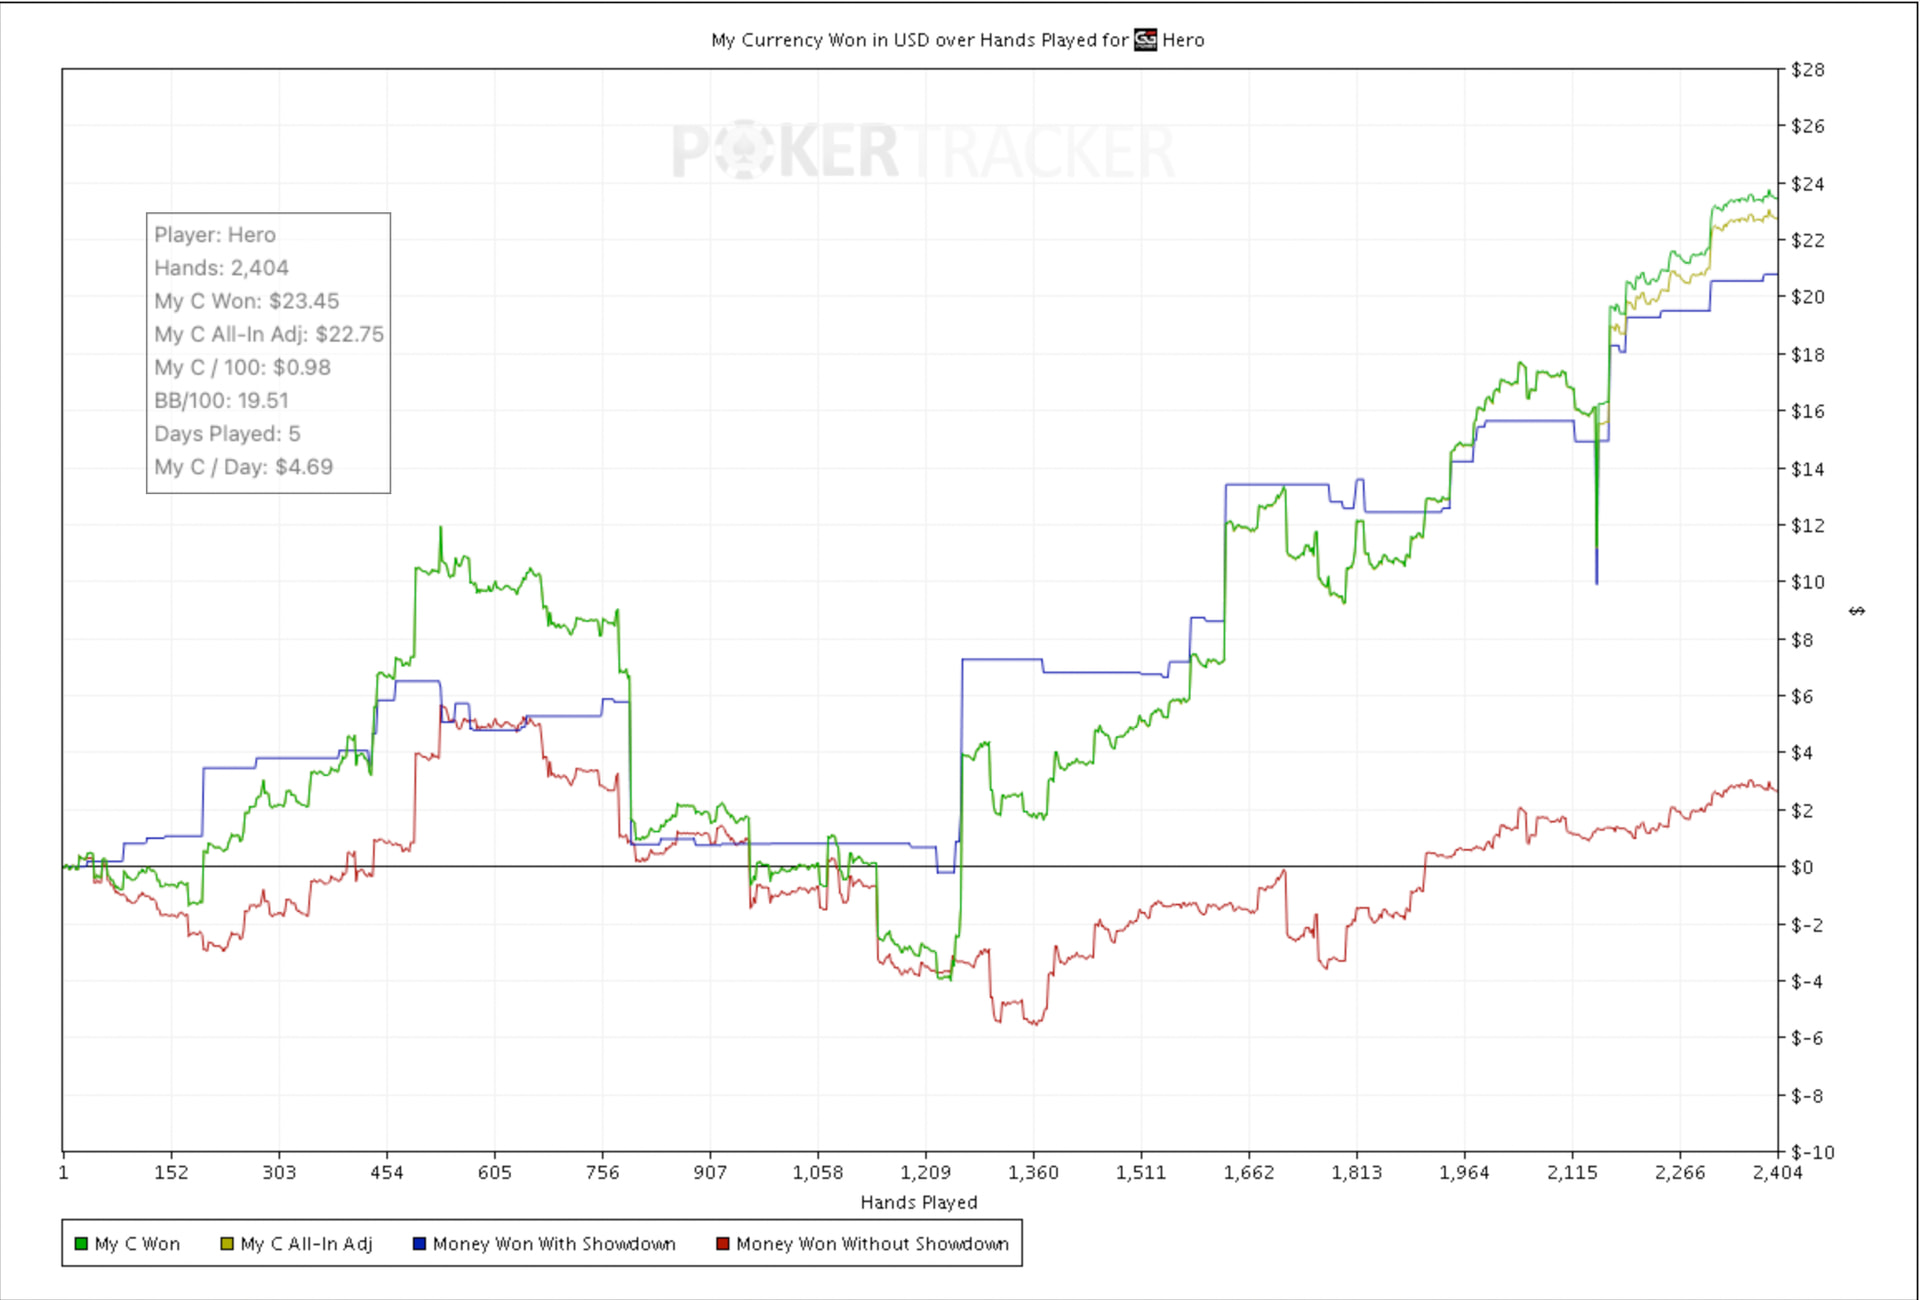This screenshot has width=1920, height=1300.
Task: Click the 2,266 hands x-axis label
Action: pos(1680,1172)
